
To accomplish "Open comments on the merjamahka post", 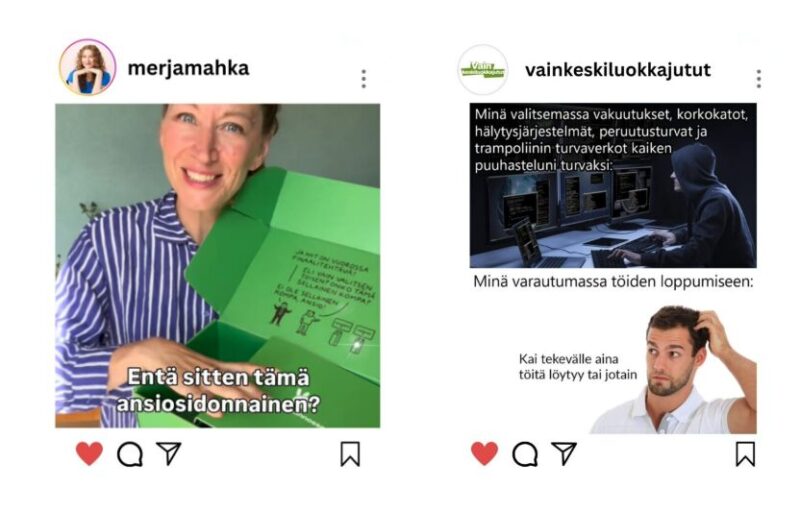I will (130, 454).
